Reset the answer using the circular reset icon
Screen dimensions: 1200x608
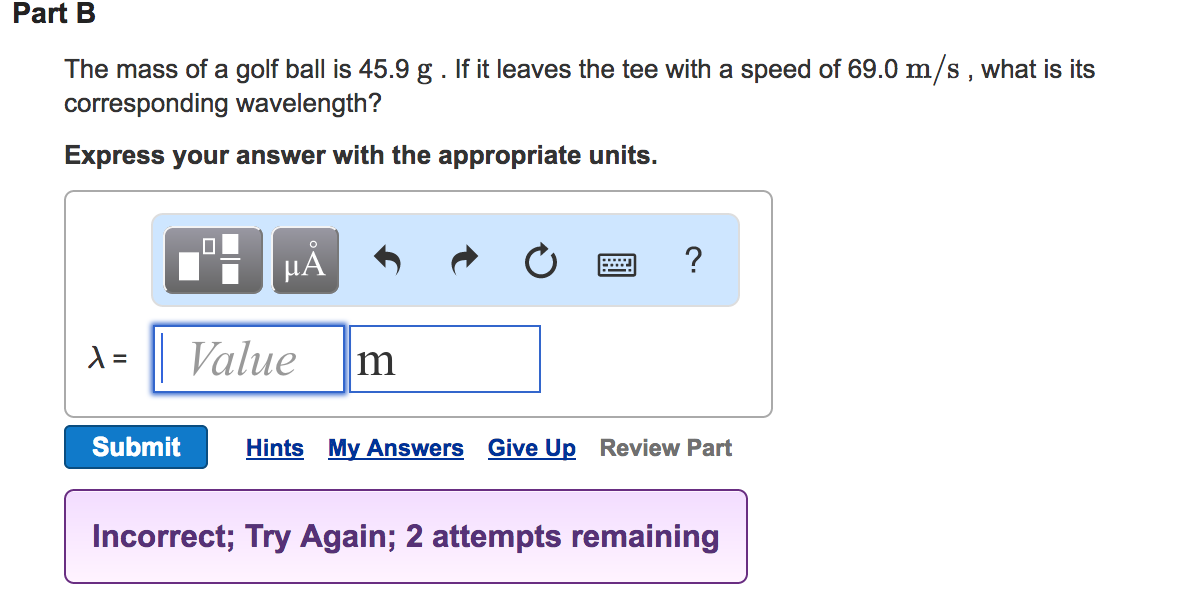coord(540,260)
